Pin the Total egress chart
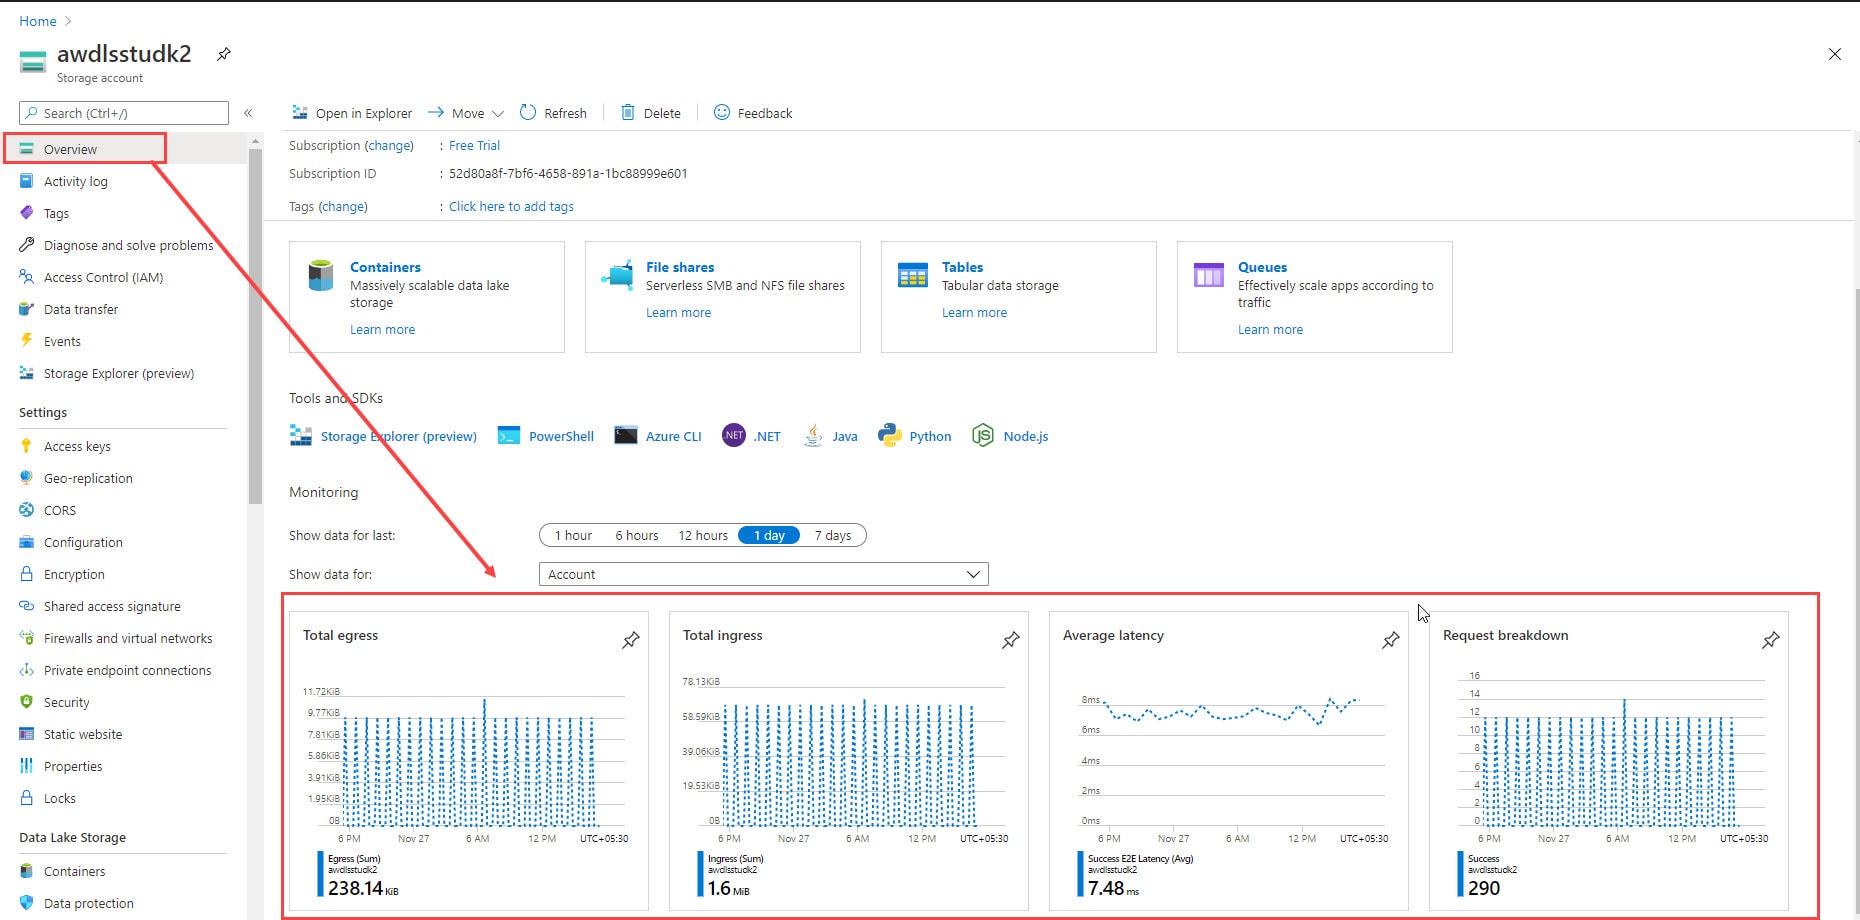 coord(630,640)
